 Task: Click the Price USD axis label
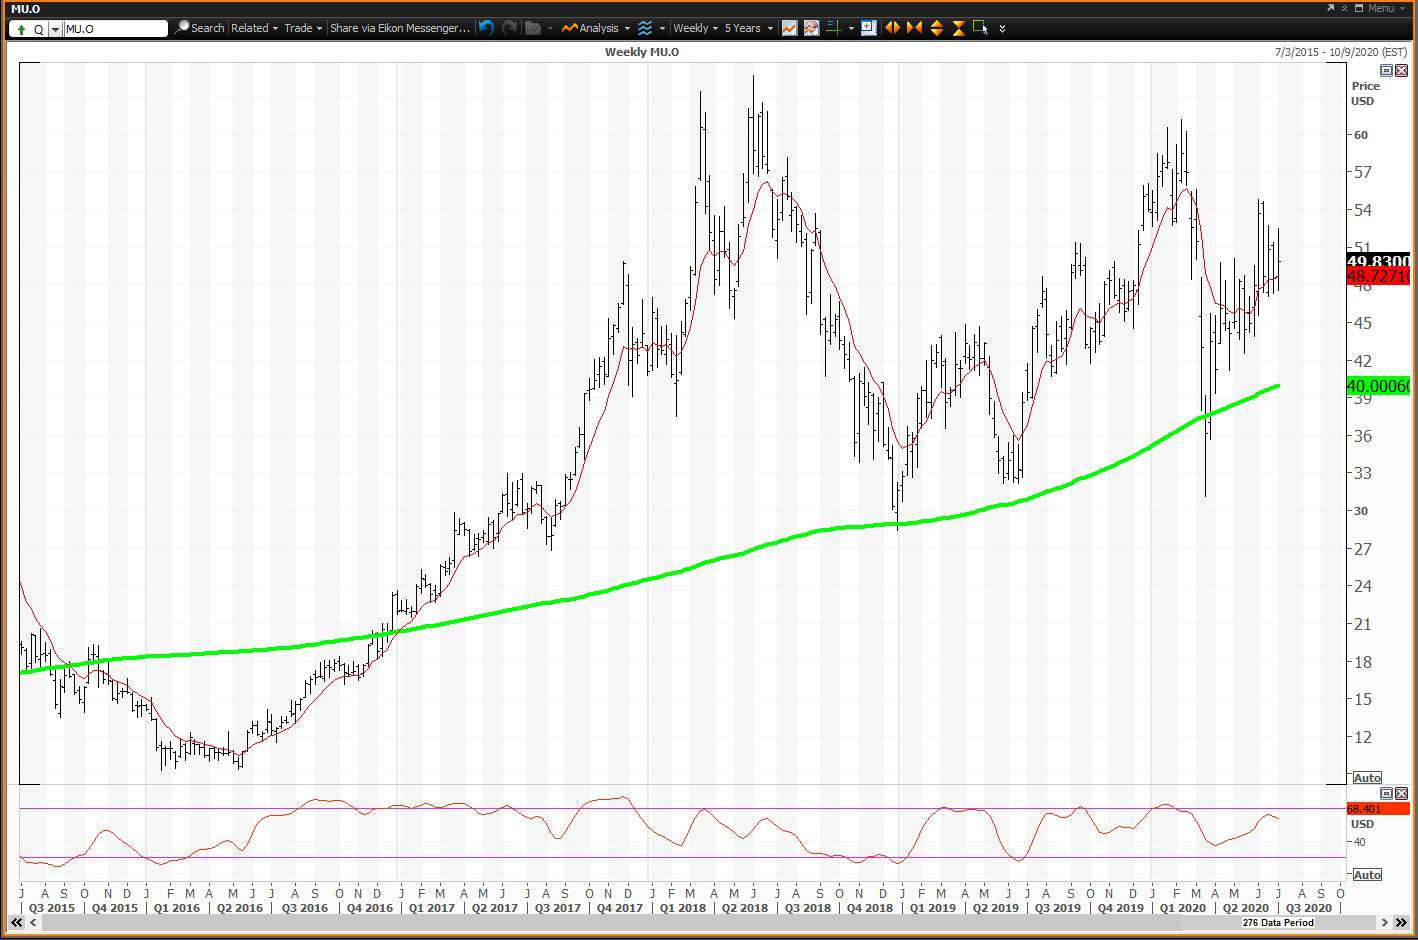point(1365,93)
